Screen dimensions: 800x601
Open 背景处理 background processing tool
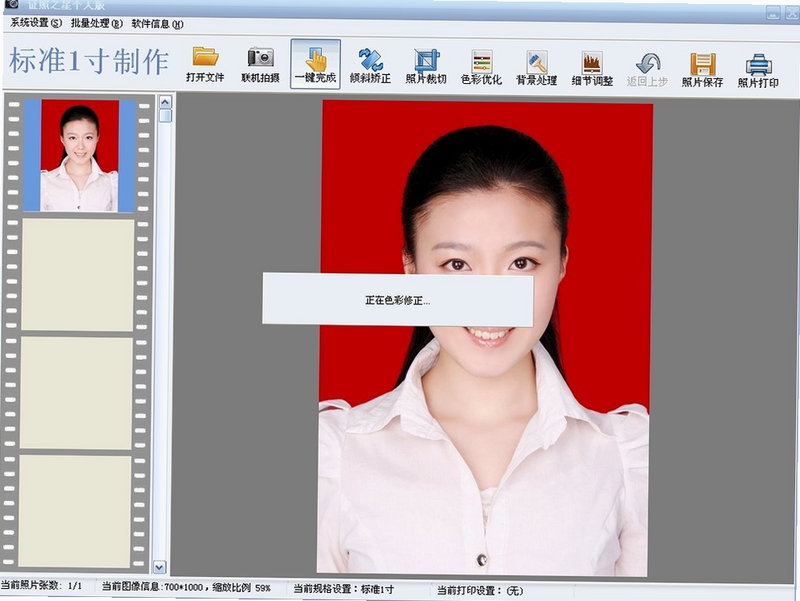536,67
